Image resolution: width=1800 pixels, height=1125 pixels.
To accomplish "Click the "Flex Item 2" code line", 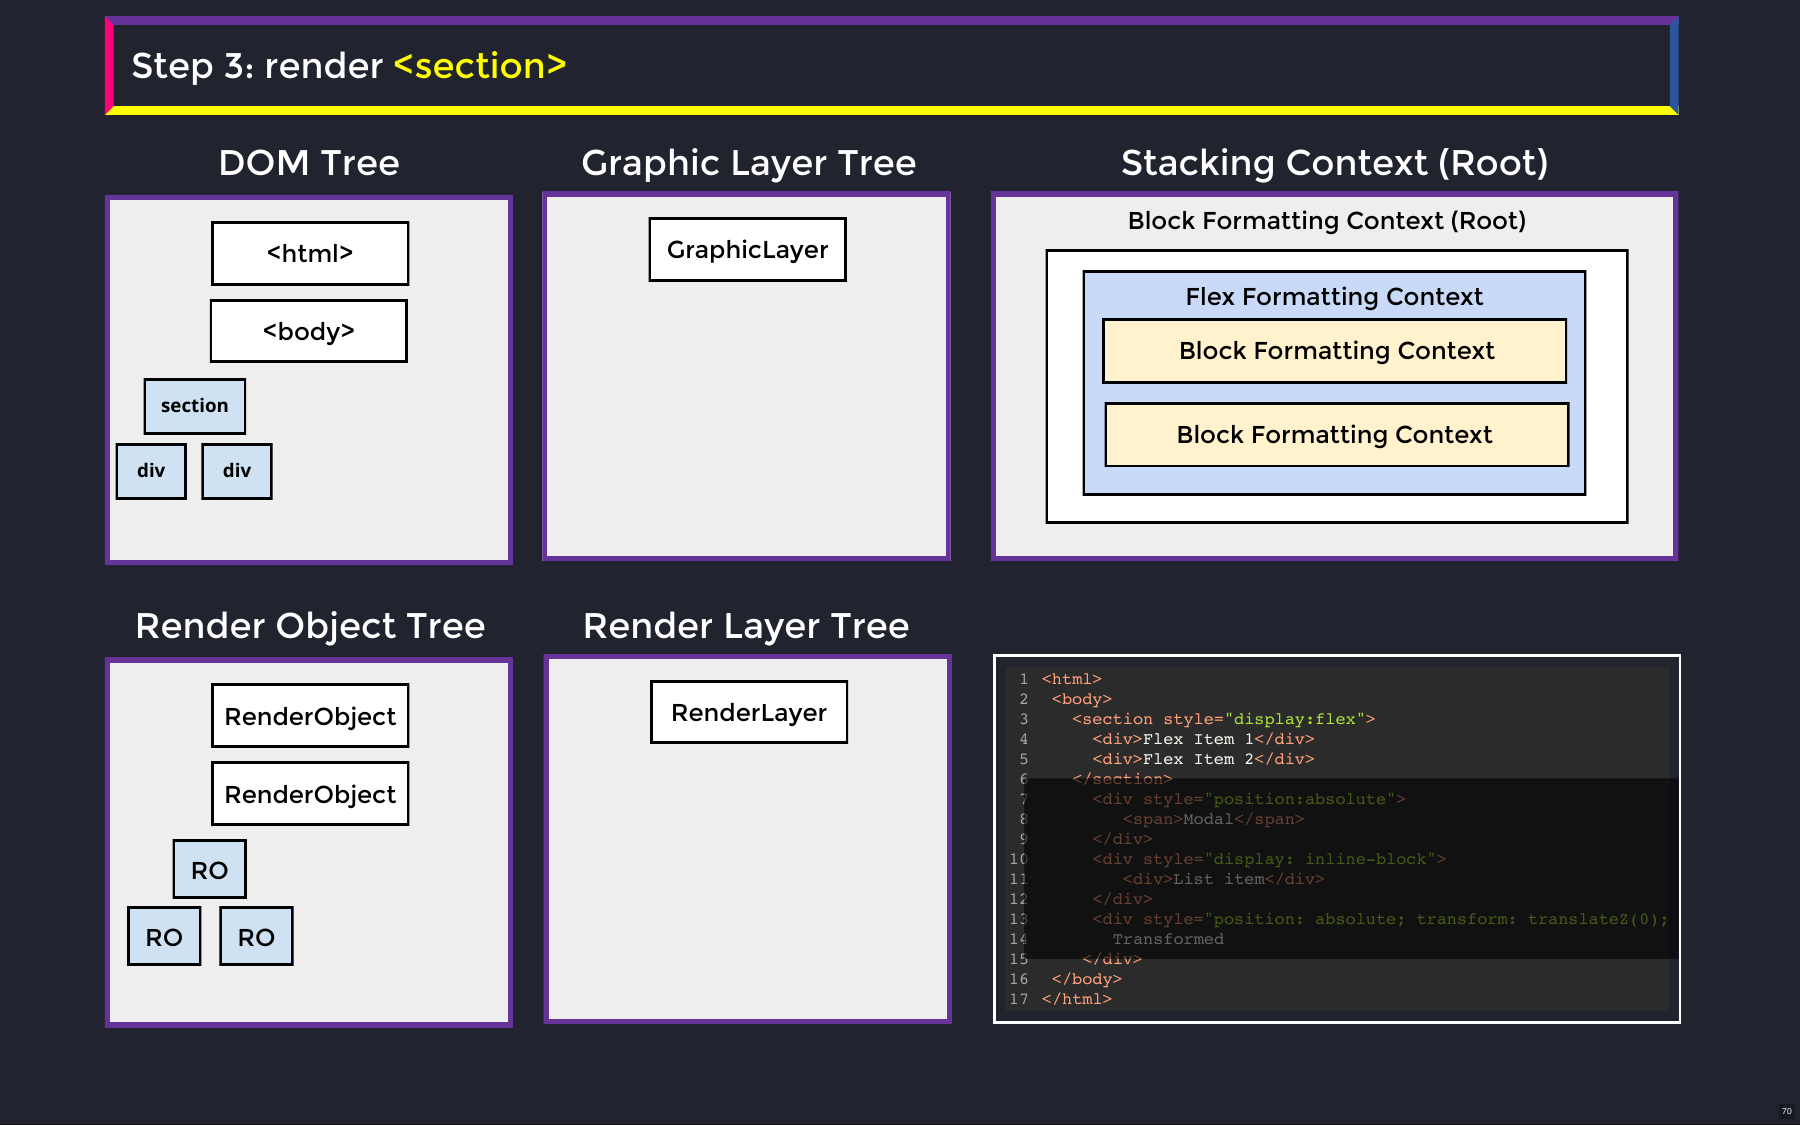I will pyautogui.click(x=1203, y=759).
